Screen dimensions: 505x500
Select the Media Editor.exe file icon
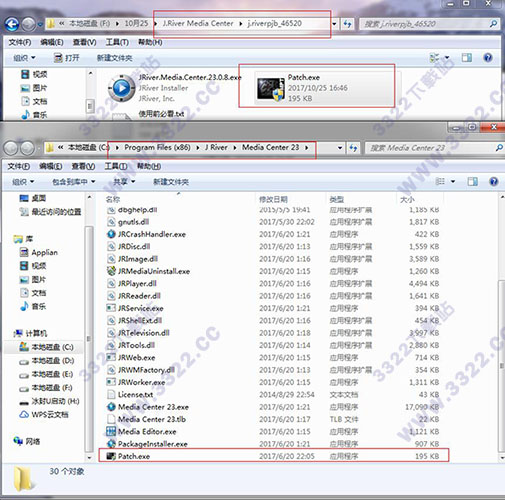tap(111, 431)
